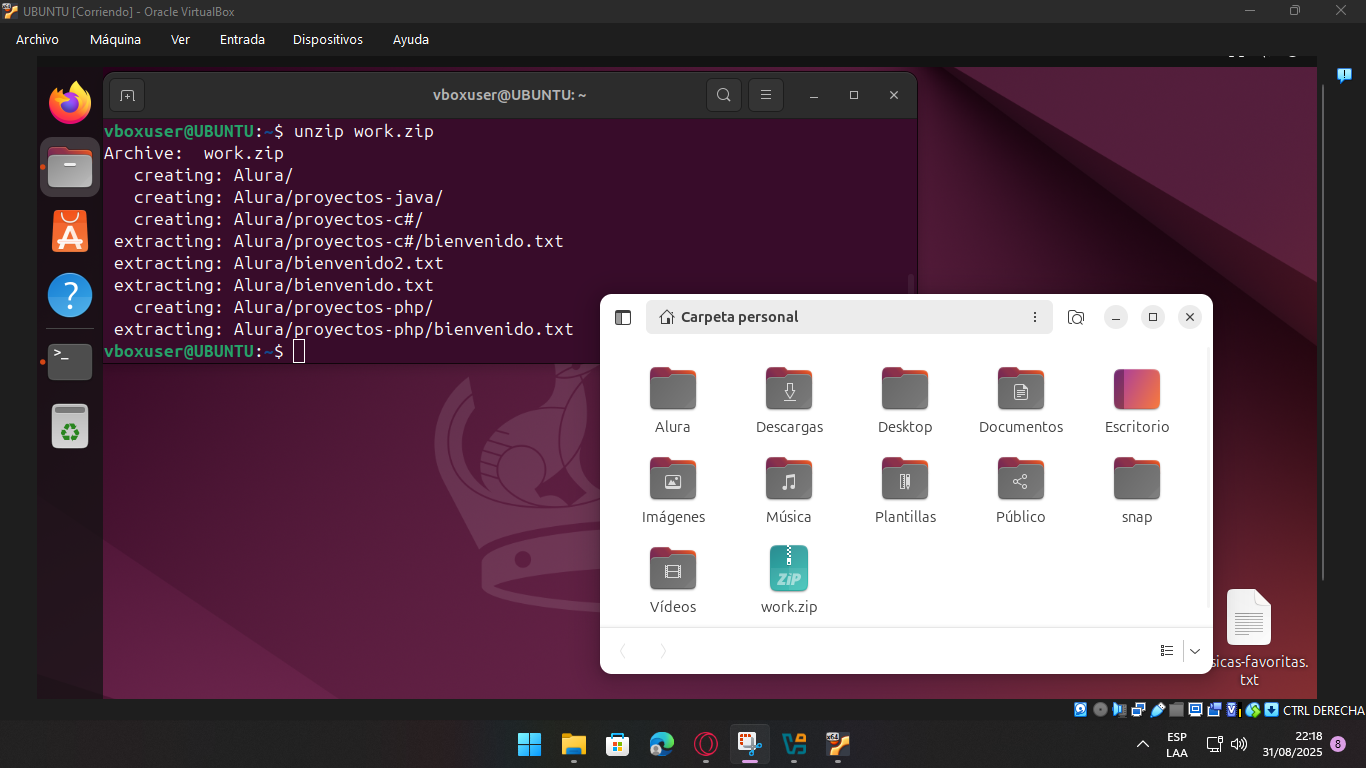Open Microsoft Store from the taskbar
1366x768 pixels.
tap(617, 744)
